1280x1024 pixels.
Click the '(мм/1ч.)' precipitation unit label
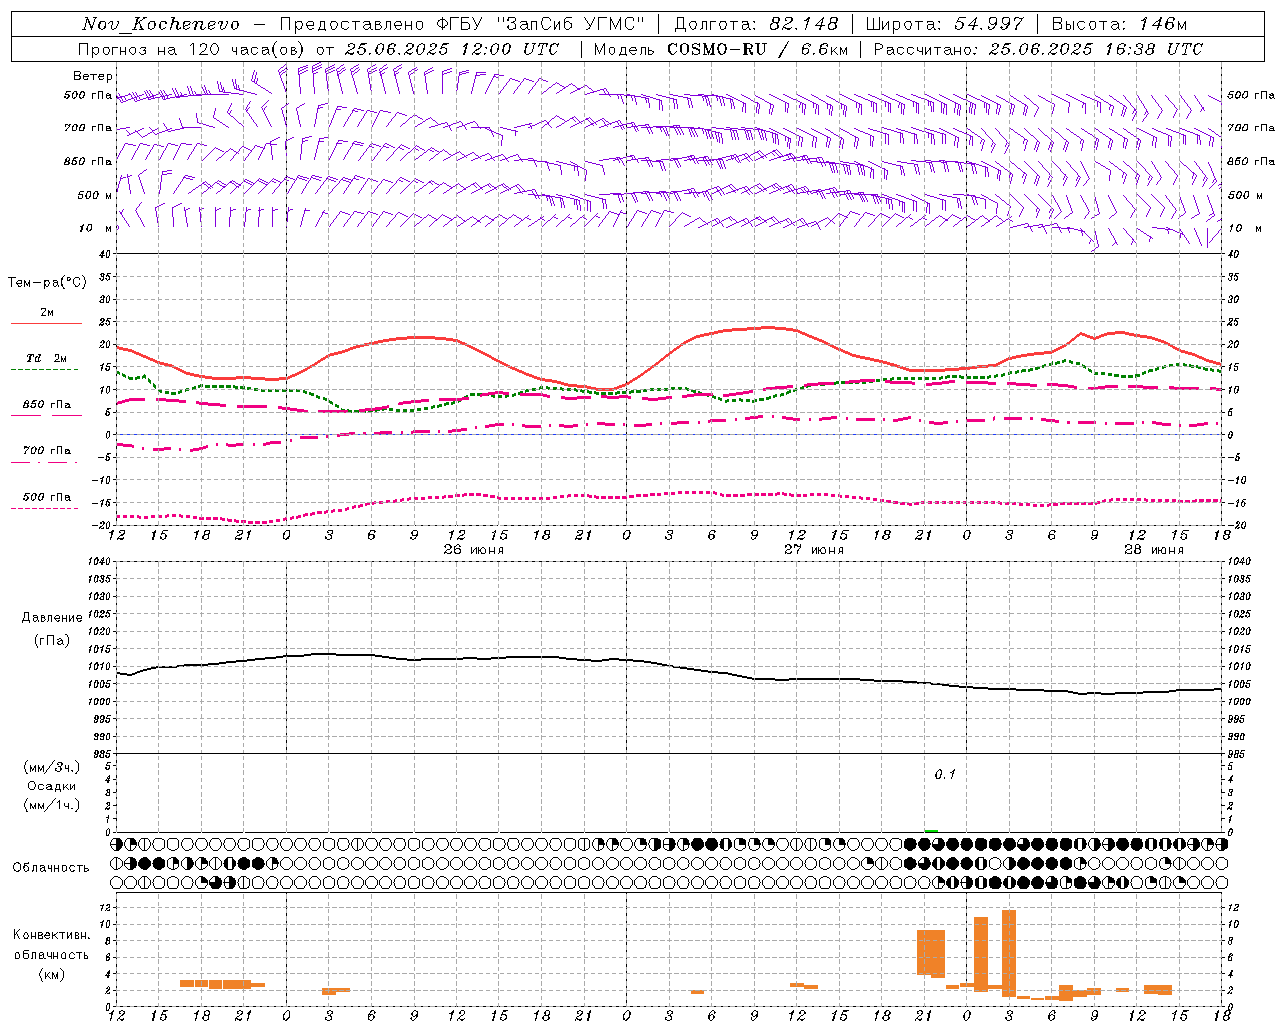(x=52, y=805)
